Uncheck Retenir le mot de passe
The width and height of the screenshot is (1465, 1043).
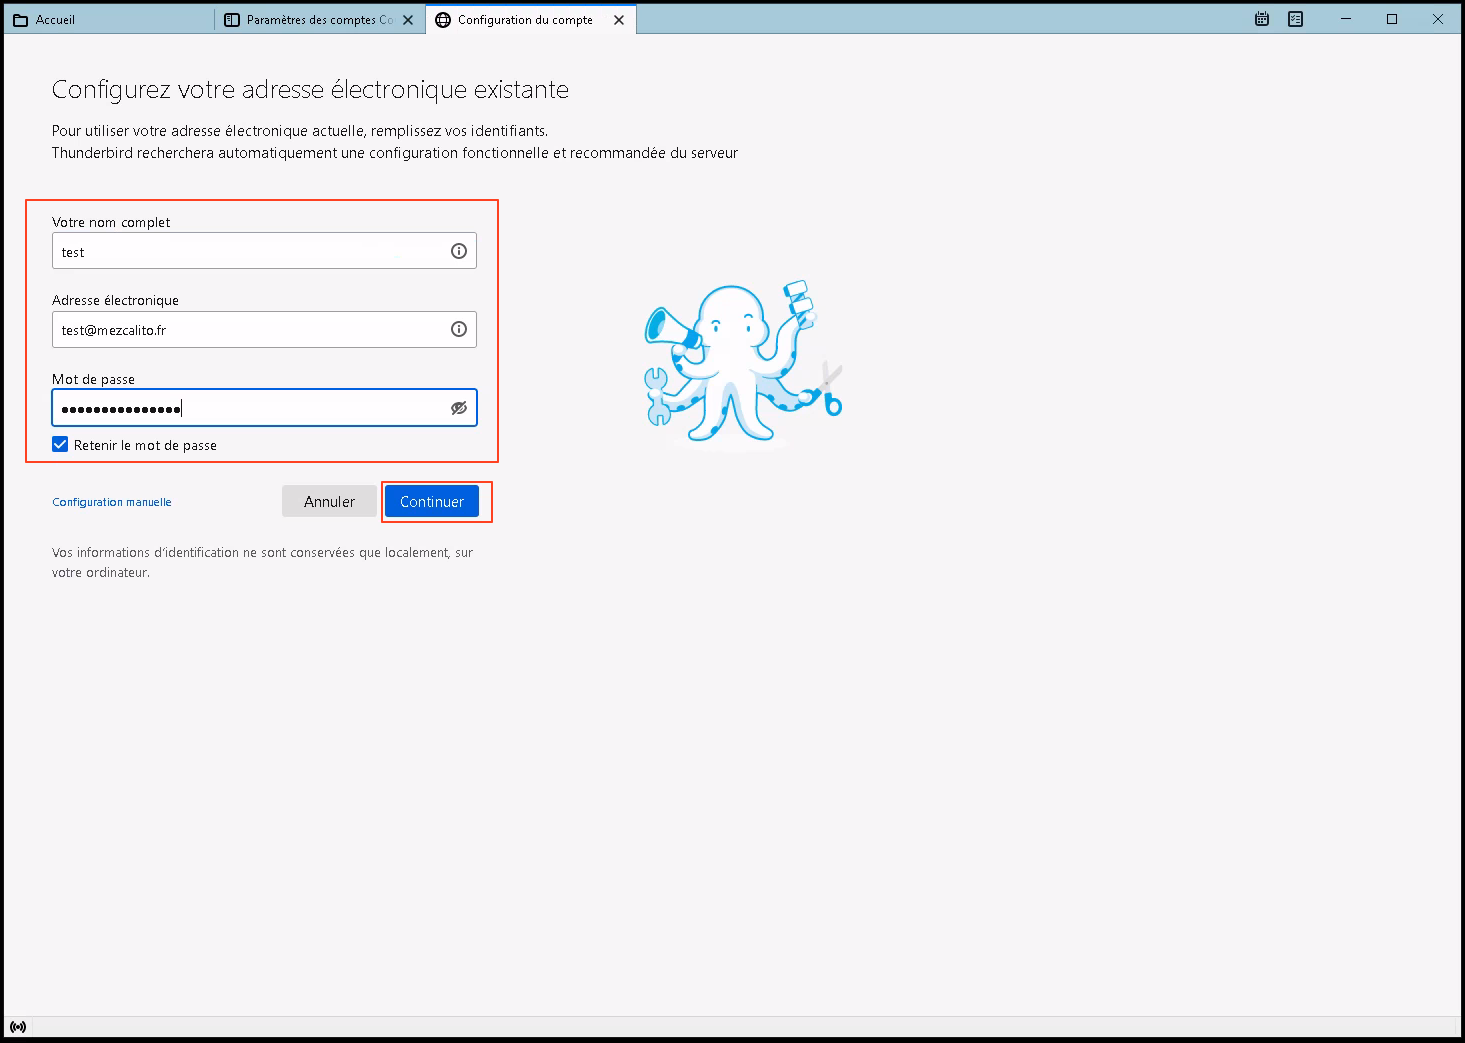click(61, 445)
